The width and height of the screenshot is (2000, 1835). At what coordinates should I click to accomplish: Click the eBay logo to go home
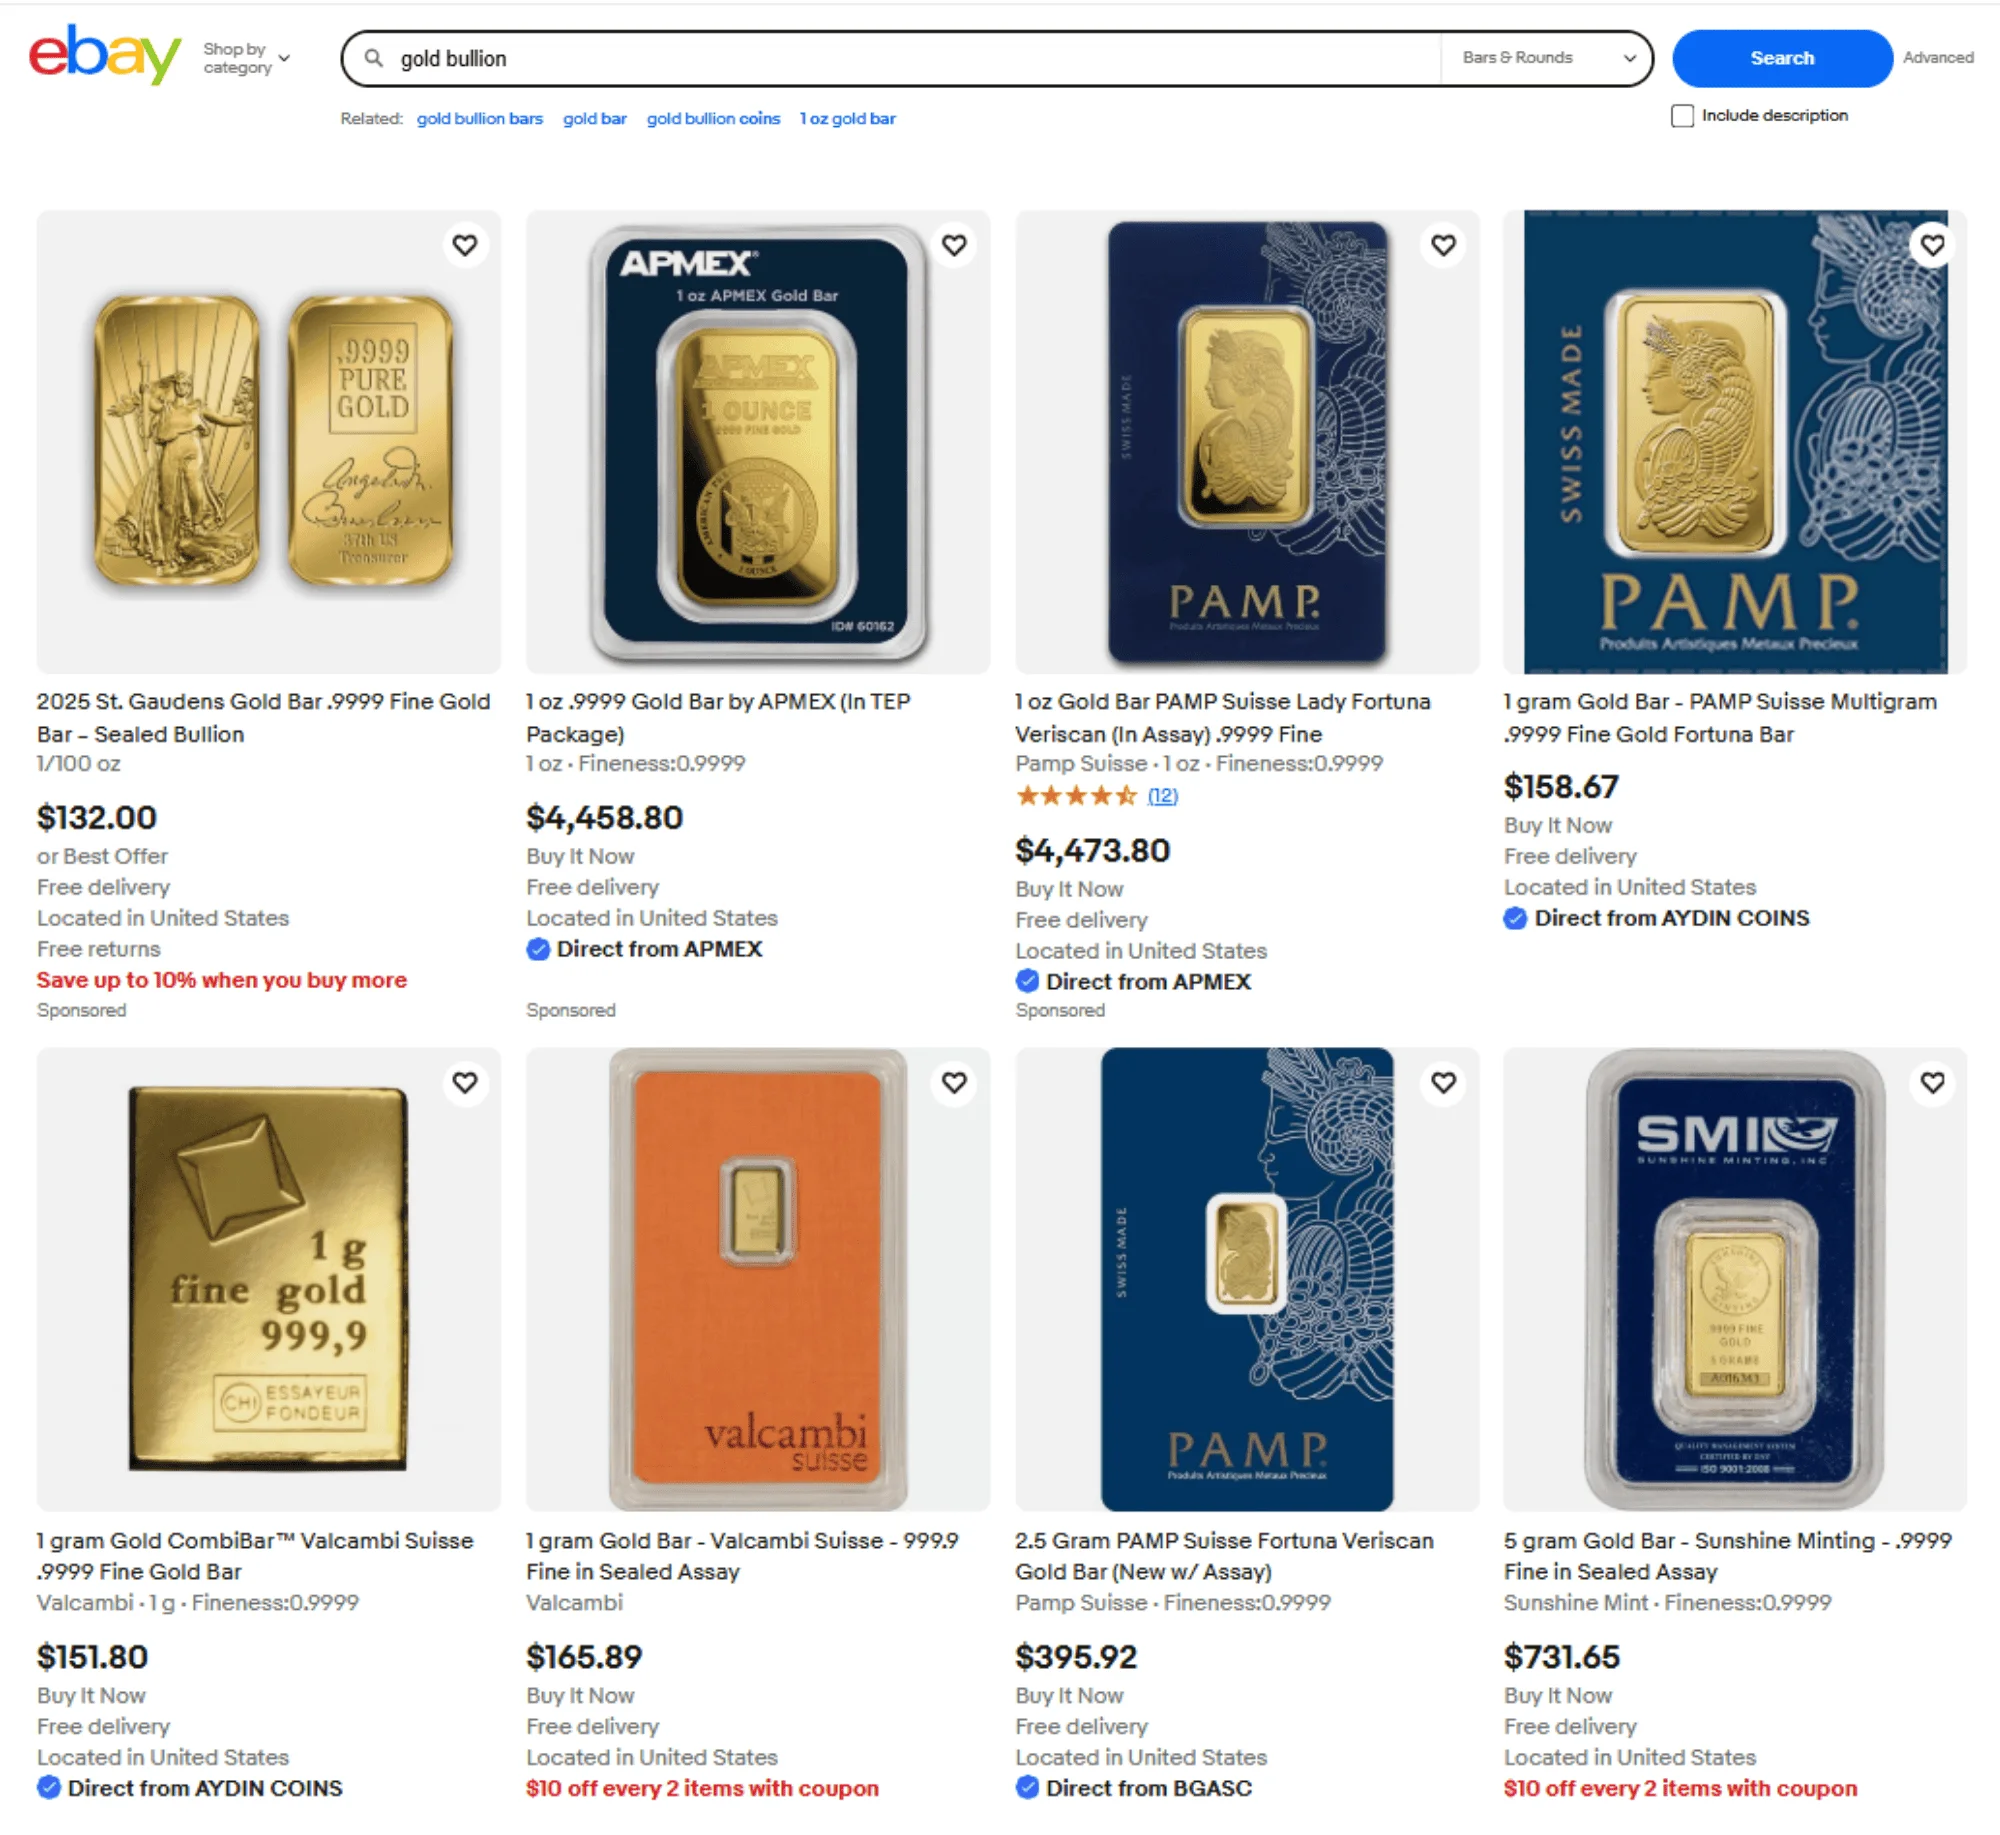pyautogui.click(x=101, y=55)
